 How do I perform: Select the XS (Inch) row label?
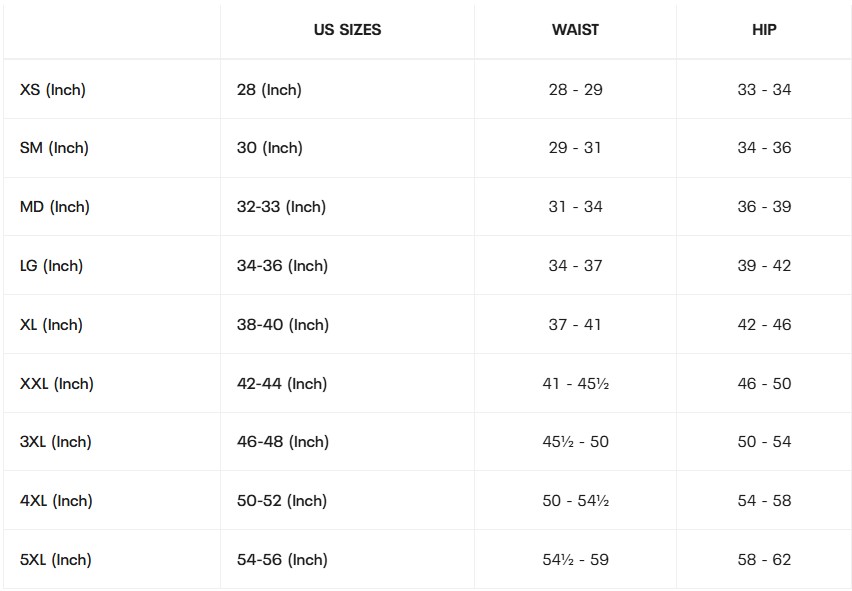tap(53, 90)
